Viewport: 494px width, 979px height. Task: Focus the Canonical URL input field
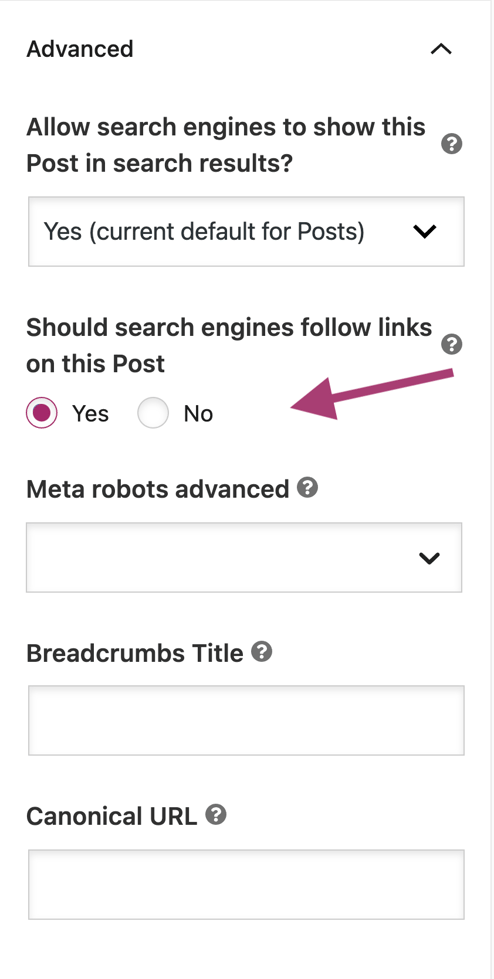(246, 884)
